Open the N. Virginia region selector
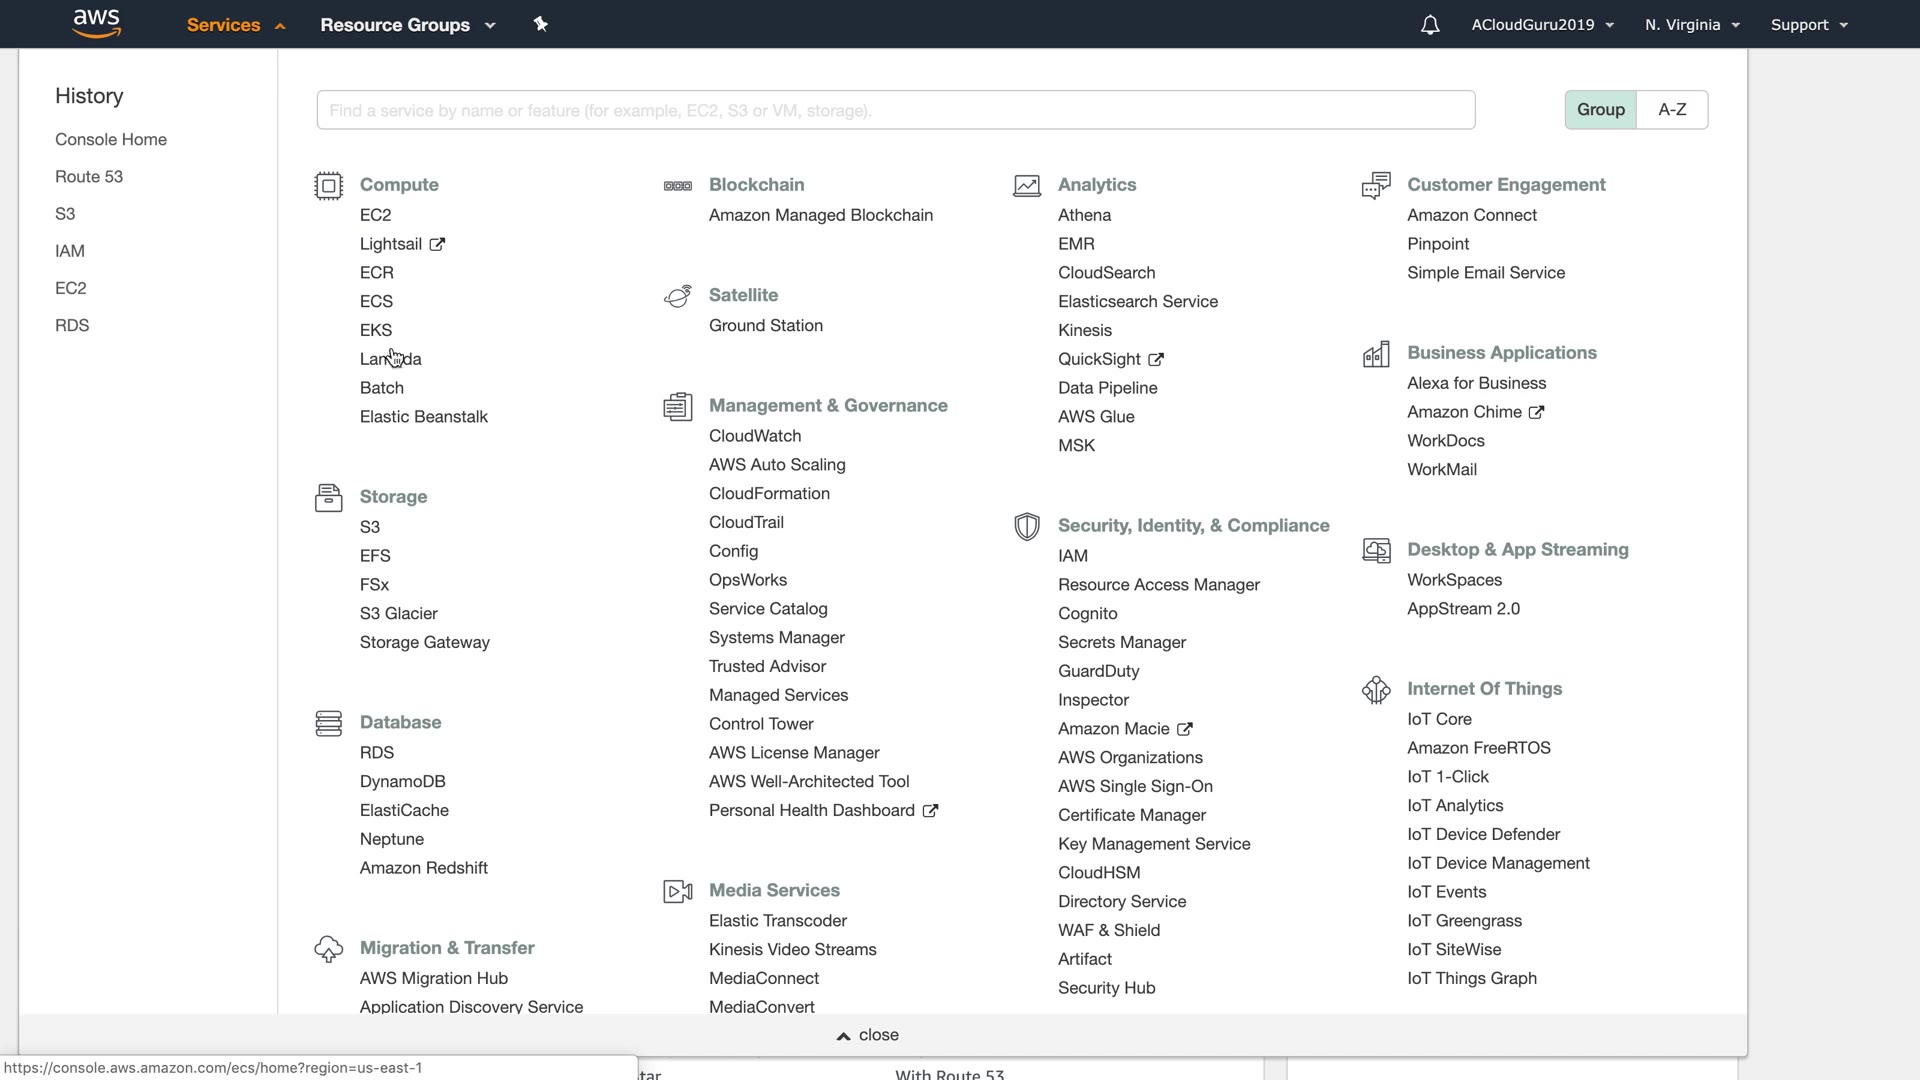Viewport: 1920px width, 1080px height. pyautogui.click(x=1692, y=25)
